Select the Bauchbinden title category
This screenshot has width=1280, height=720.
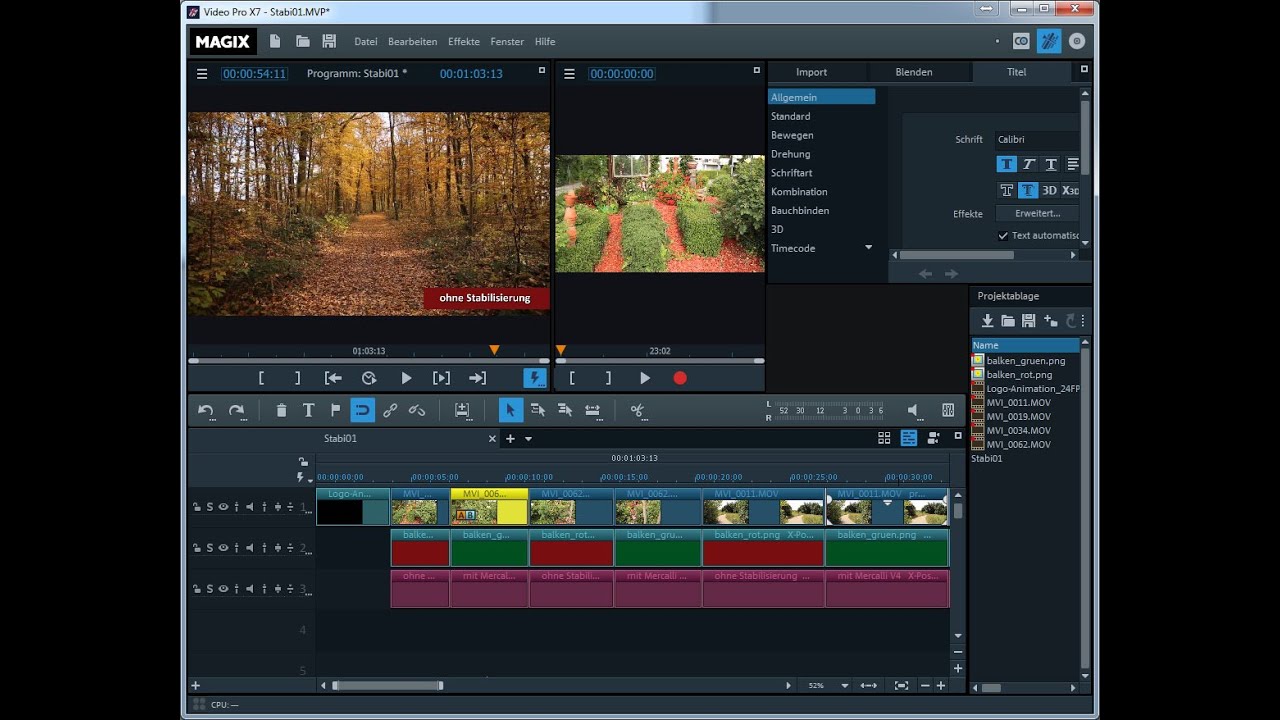pos(800,210)
